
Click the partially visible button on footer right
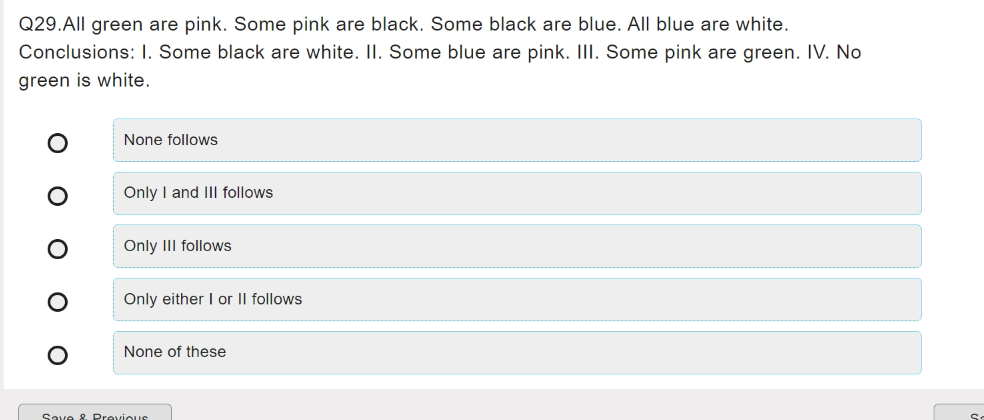(x=959, y=412)
